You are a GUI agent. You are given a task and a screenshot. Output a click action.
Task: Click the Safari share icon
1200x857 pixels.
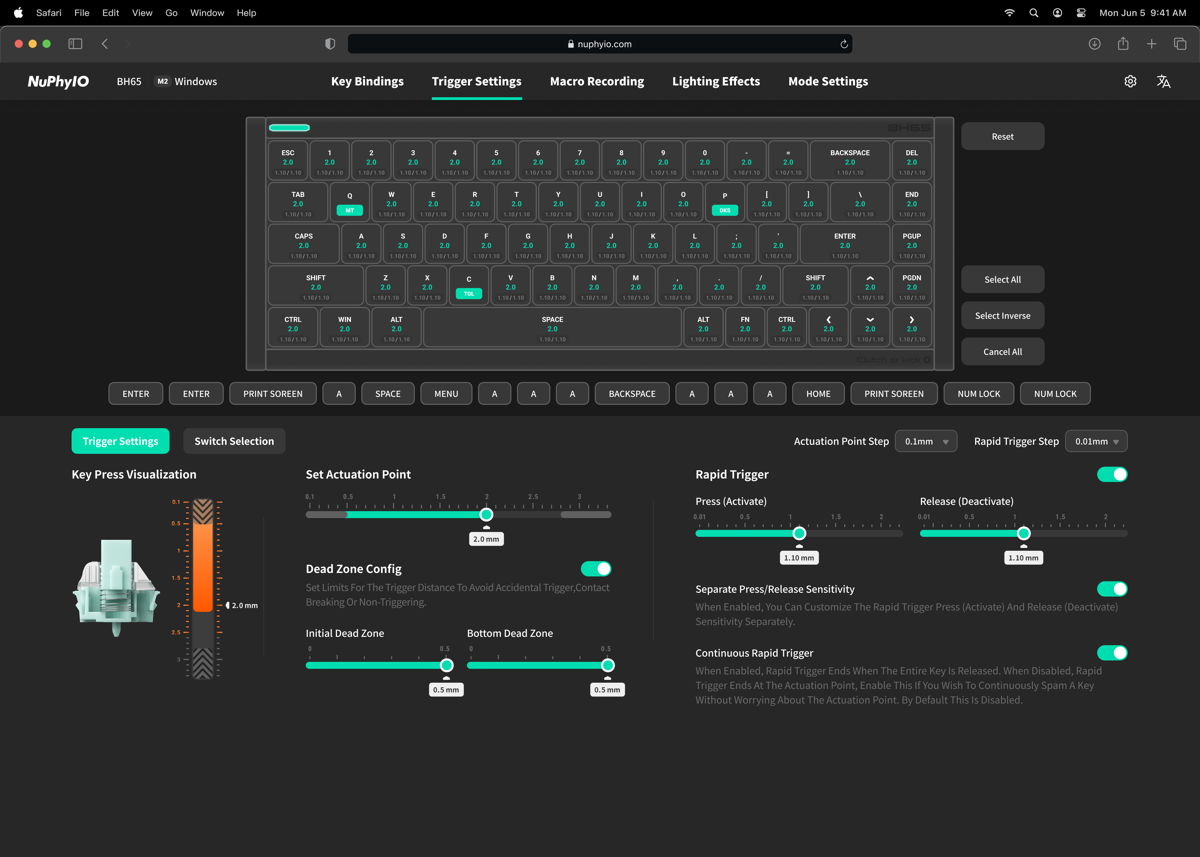coord(1123,44)
